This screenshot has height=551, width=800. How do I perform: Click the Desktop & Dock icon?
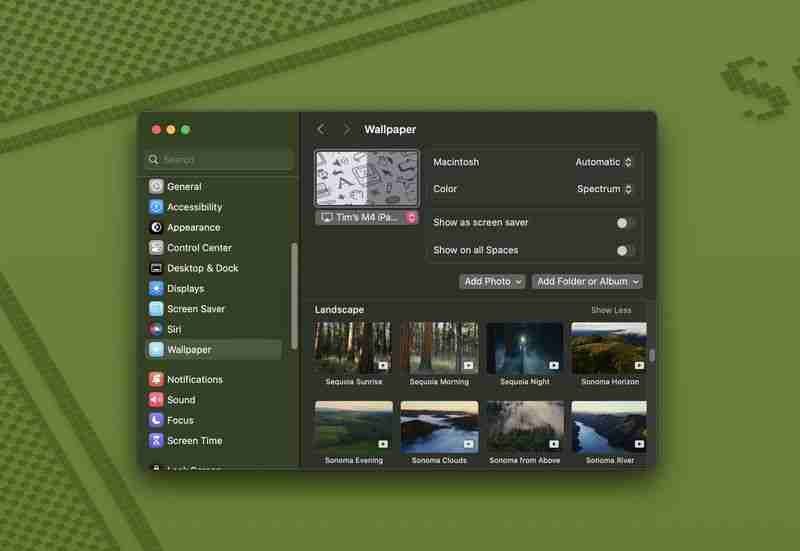(x=156, y=268)
